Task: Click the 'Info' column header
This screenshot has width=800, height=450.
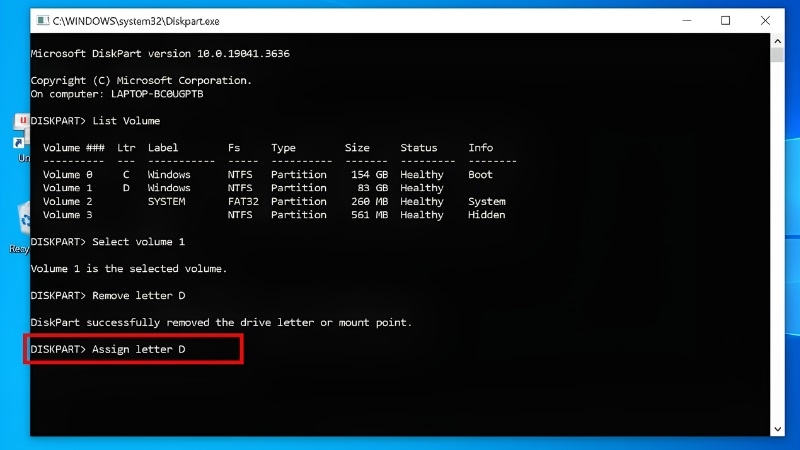Action: 481,148
